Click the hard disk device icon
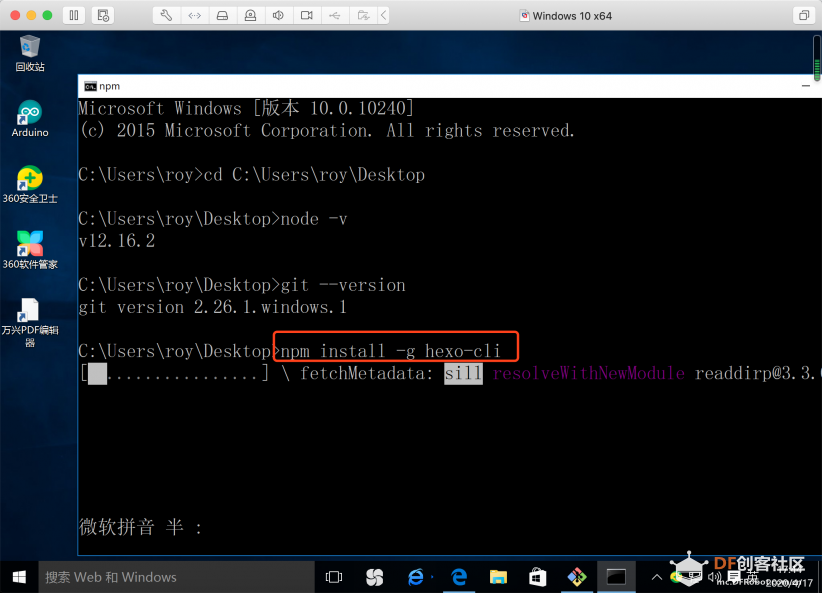Viewport: 822px width, 593px height. pyautogui.click(x=222, y=15)
